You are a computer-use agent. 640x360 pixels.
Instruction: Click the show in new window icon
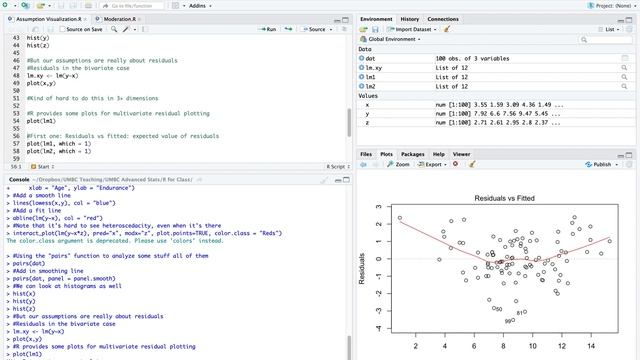[36, 29]
